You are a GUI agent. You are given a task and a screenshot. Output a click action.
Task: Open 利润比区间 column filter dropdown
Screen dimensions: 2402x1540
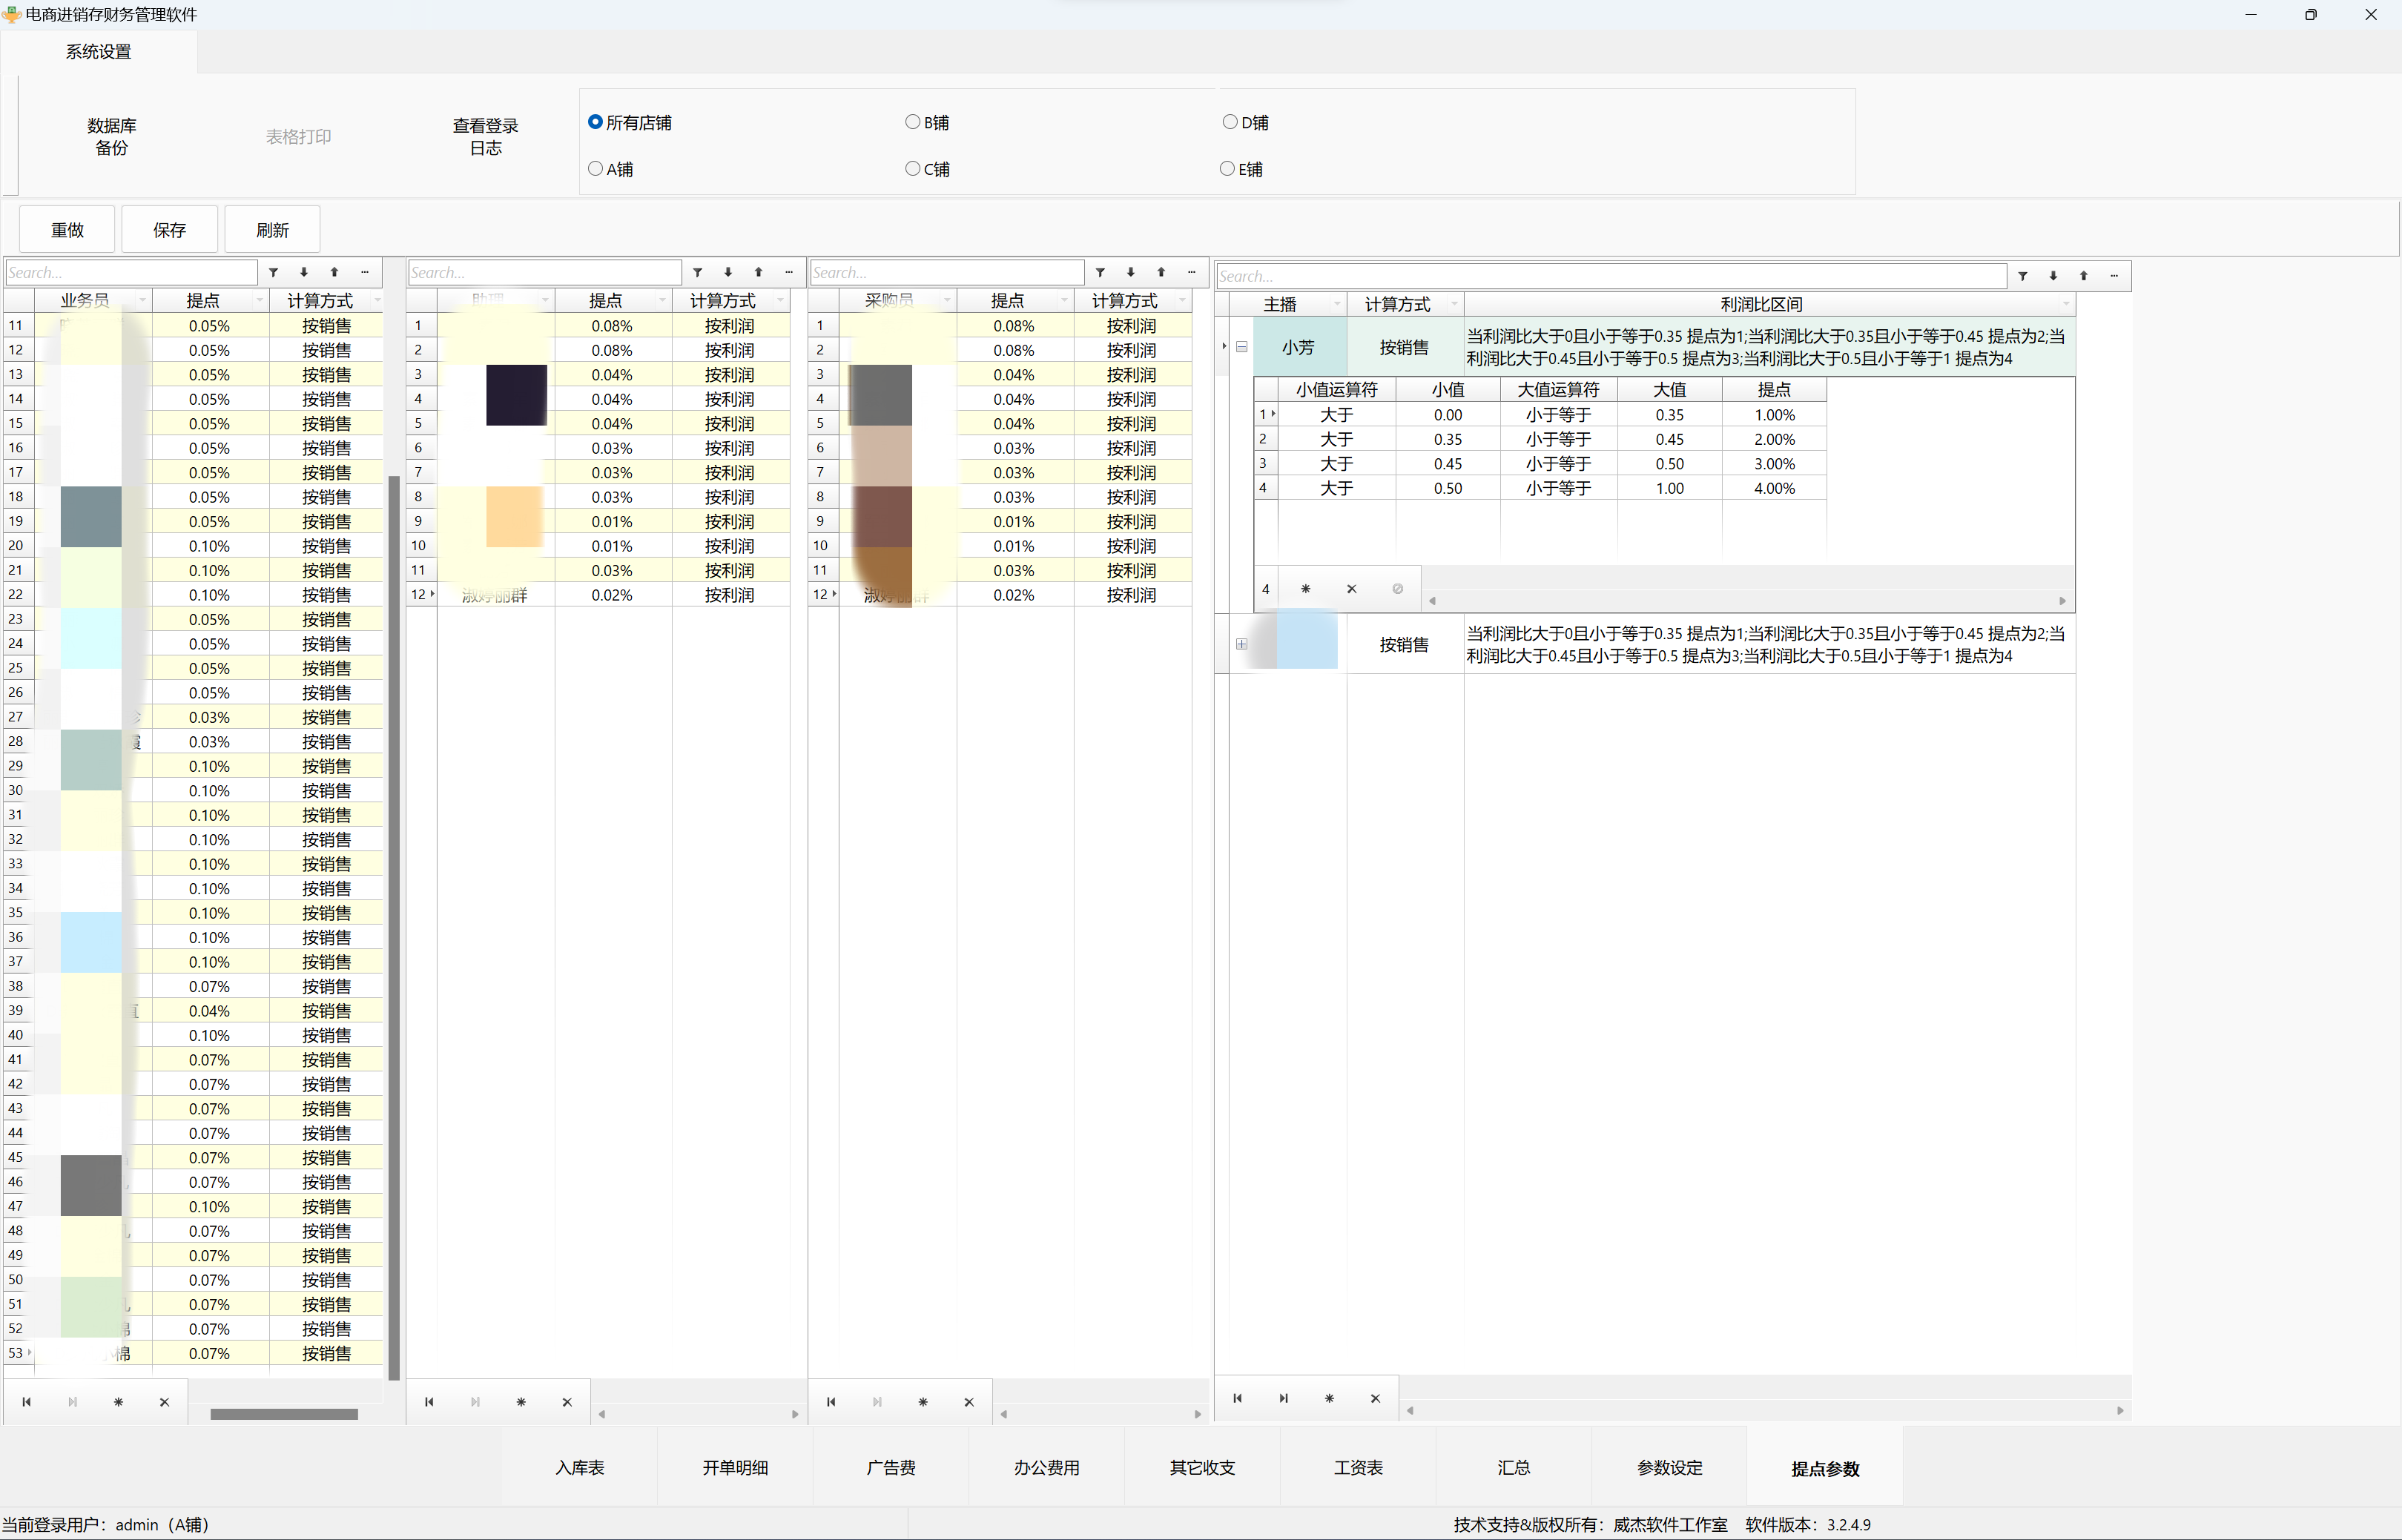2066,304
